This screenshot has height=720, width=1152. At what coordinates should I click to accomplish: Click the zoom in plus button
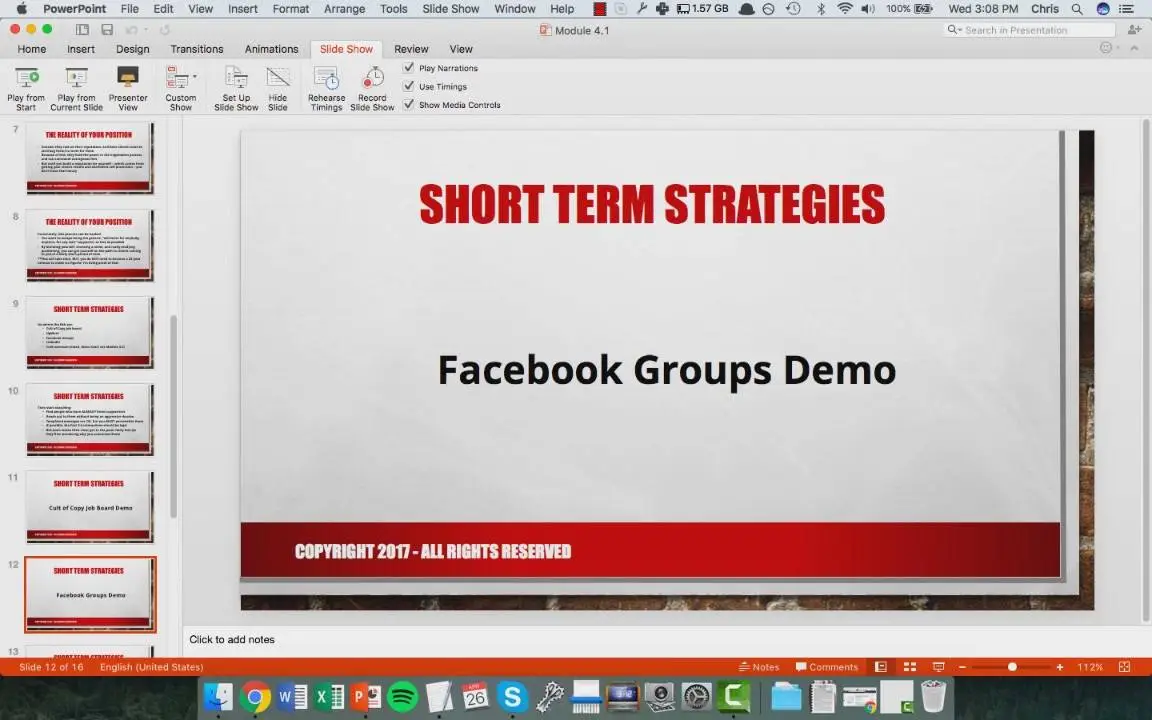tap(1059, 667)
